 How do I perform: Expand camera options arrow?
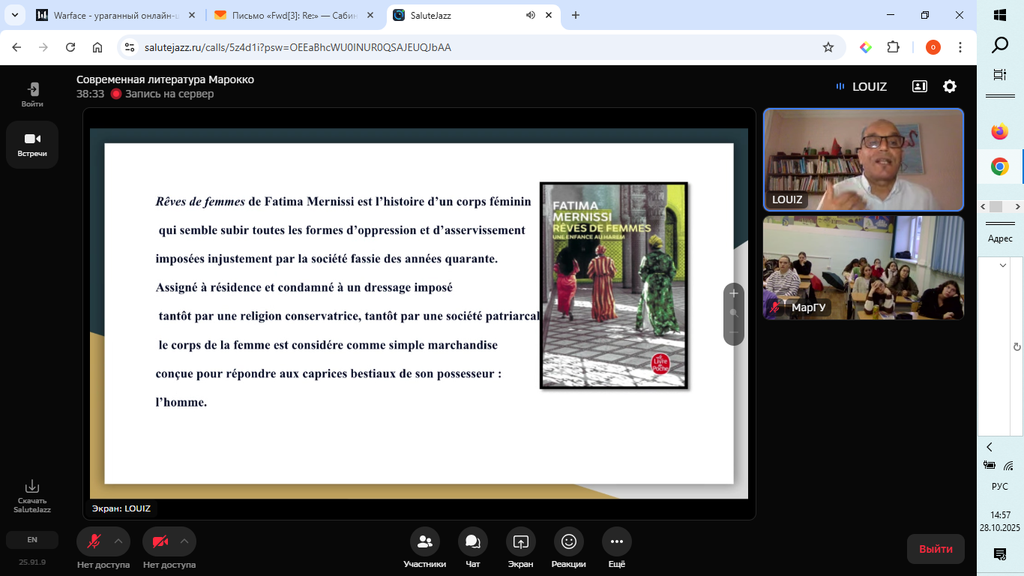pos(183,541)
